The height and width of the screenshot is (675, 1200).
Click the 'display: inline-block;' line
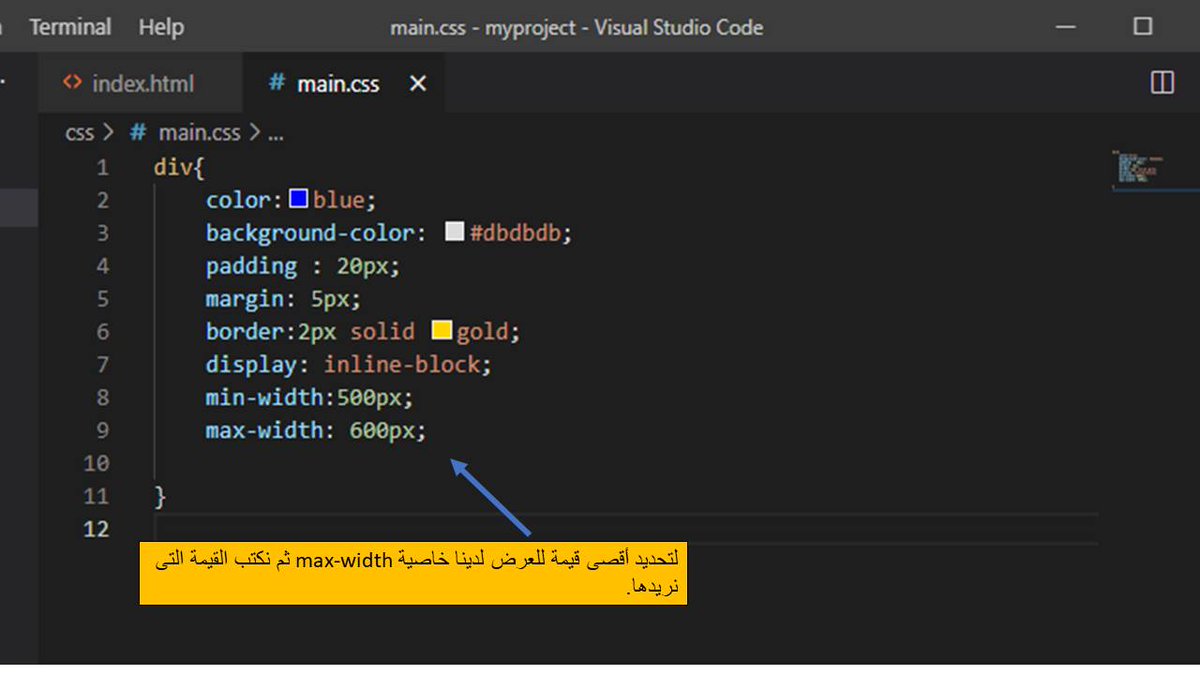point(349,364)
